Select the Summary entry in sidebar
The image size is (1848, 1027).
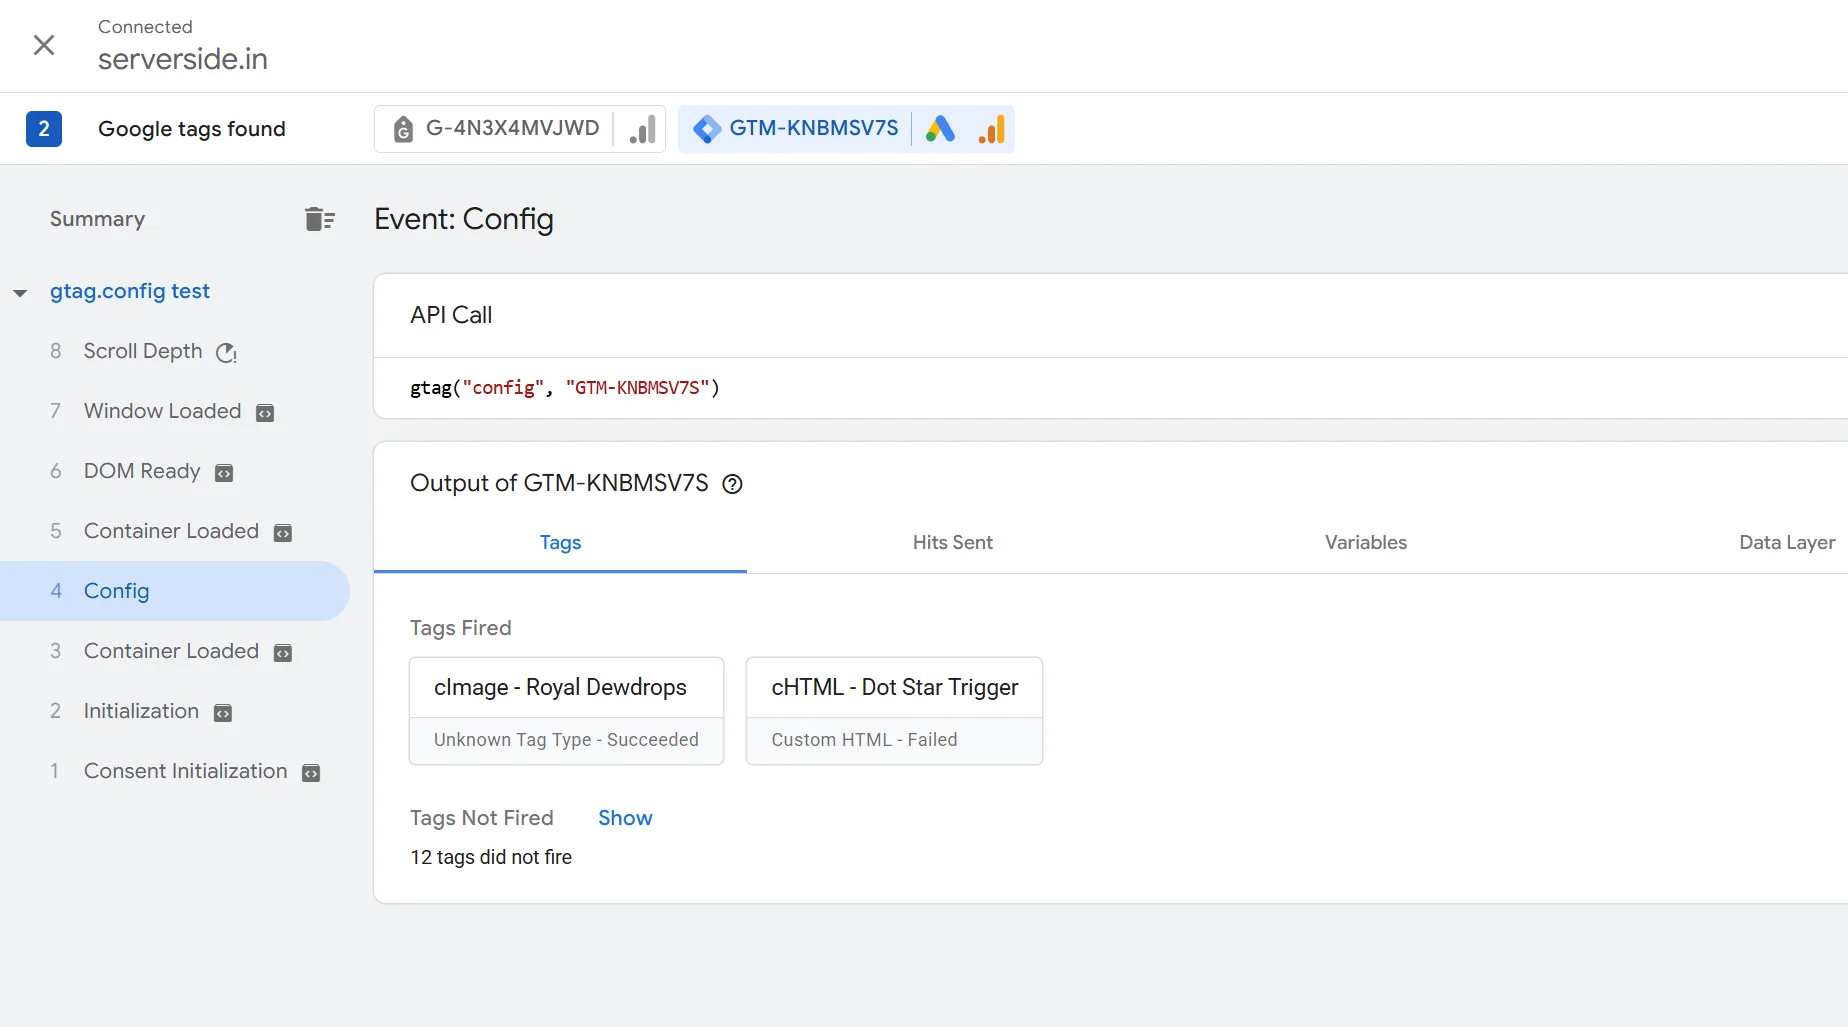click(97, 219)
